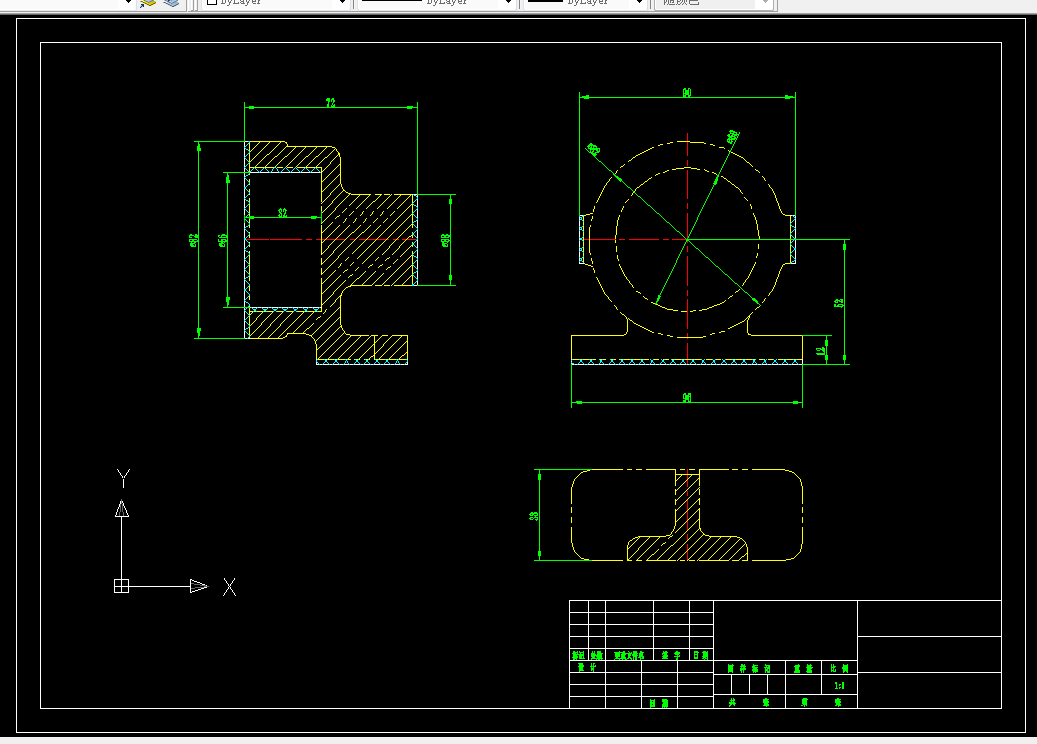
Task: Select the ø56 bore diameter dimension text
Action: [223, 240]
